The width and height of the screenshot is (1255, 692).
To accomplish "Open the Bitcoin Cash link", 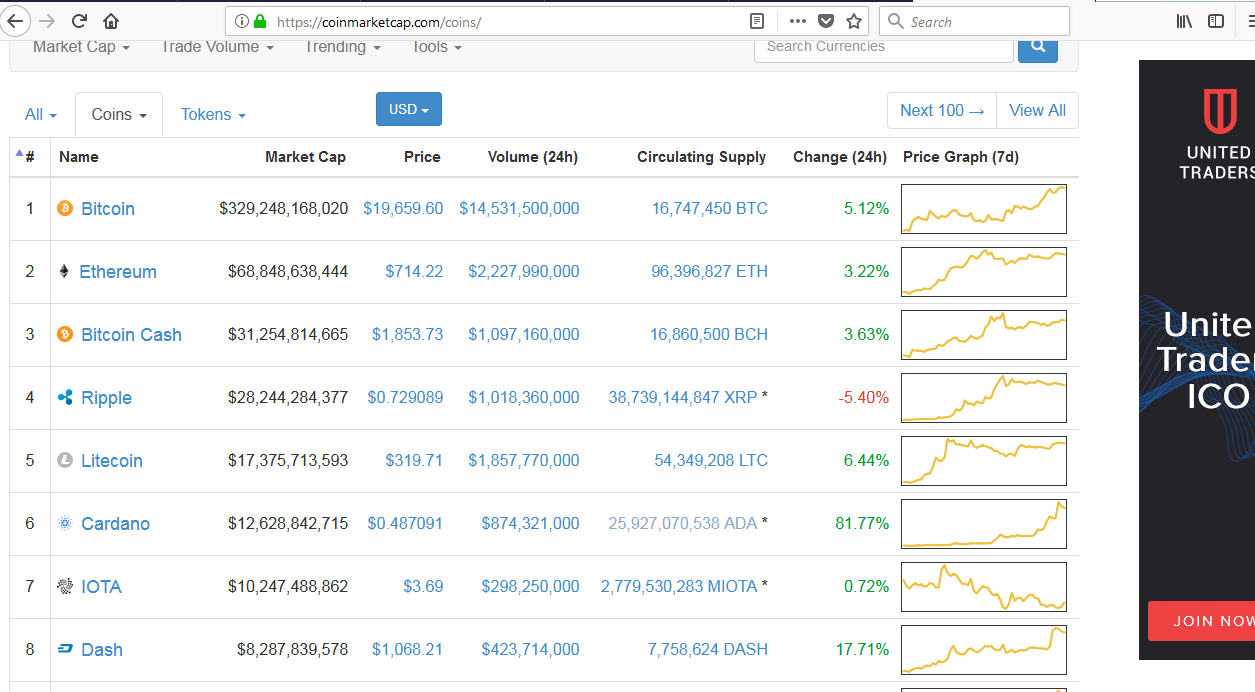I will click(132, 335).
